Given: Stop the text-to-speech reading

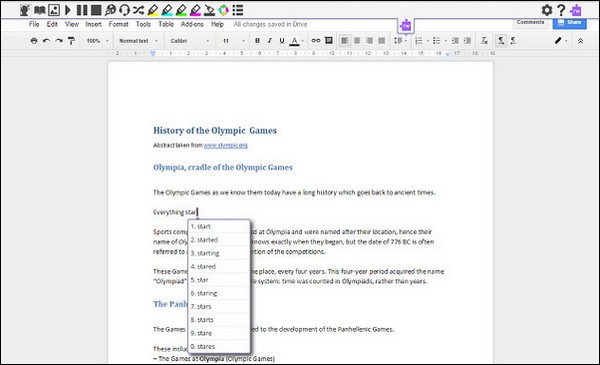Looking at the screenshot, I should [x=96, y=10].
